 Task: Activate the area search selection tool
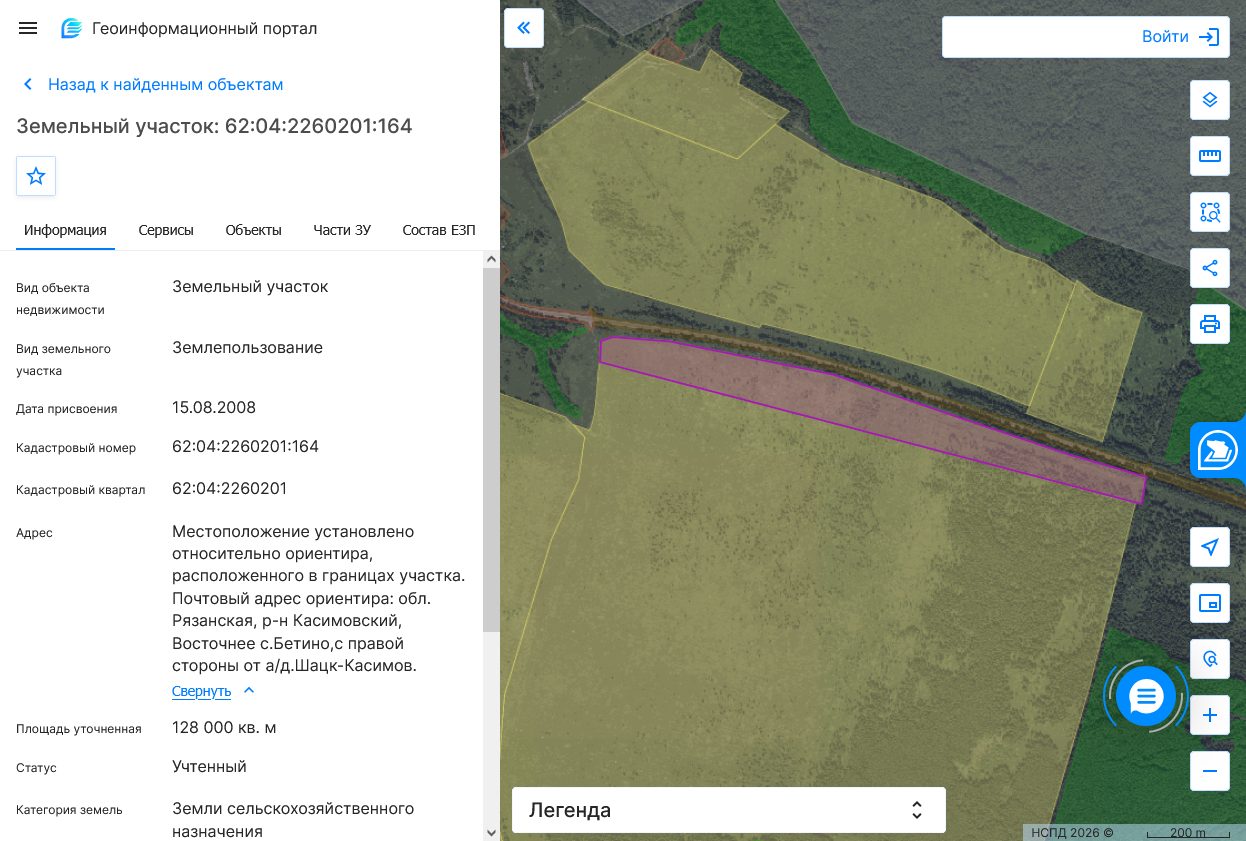1210,212
